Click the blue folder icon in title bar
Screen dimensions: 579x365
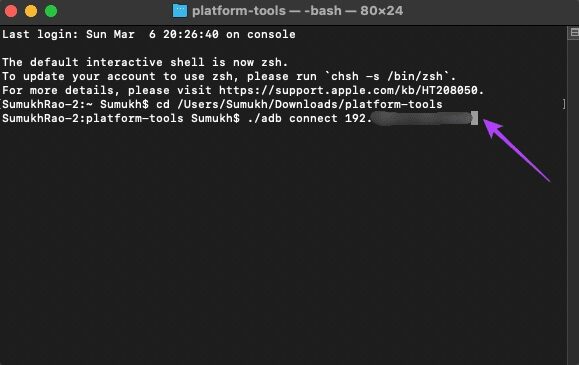point(180,11)
